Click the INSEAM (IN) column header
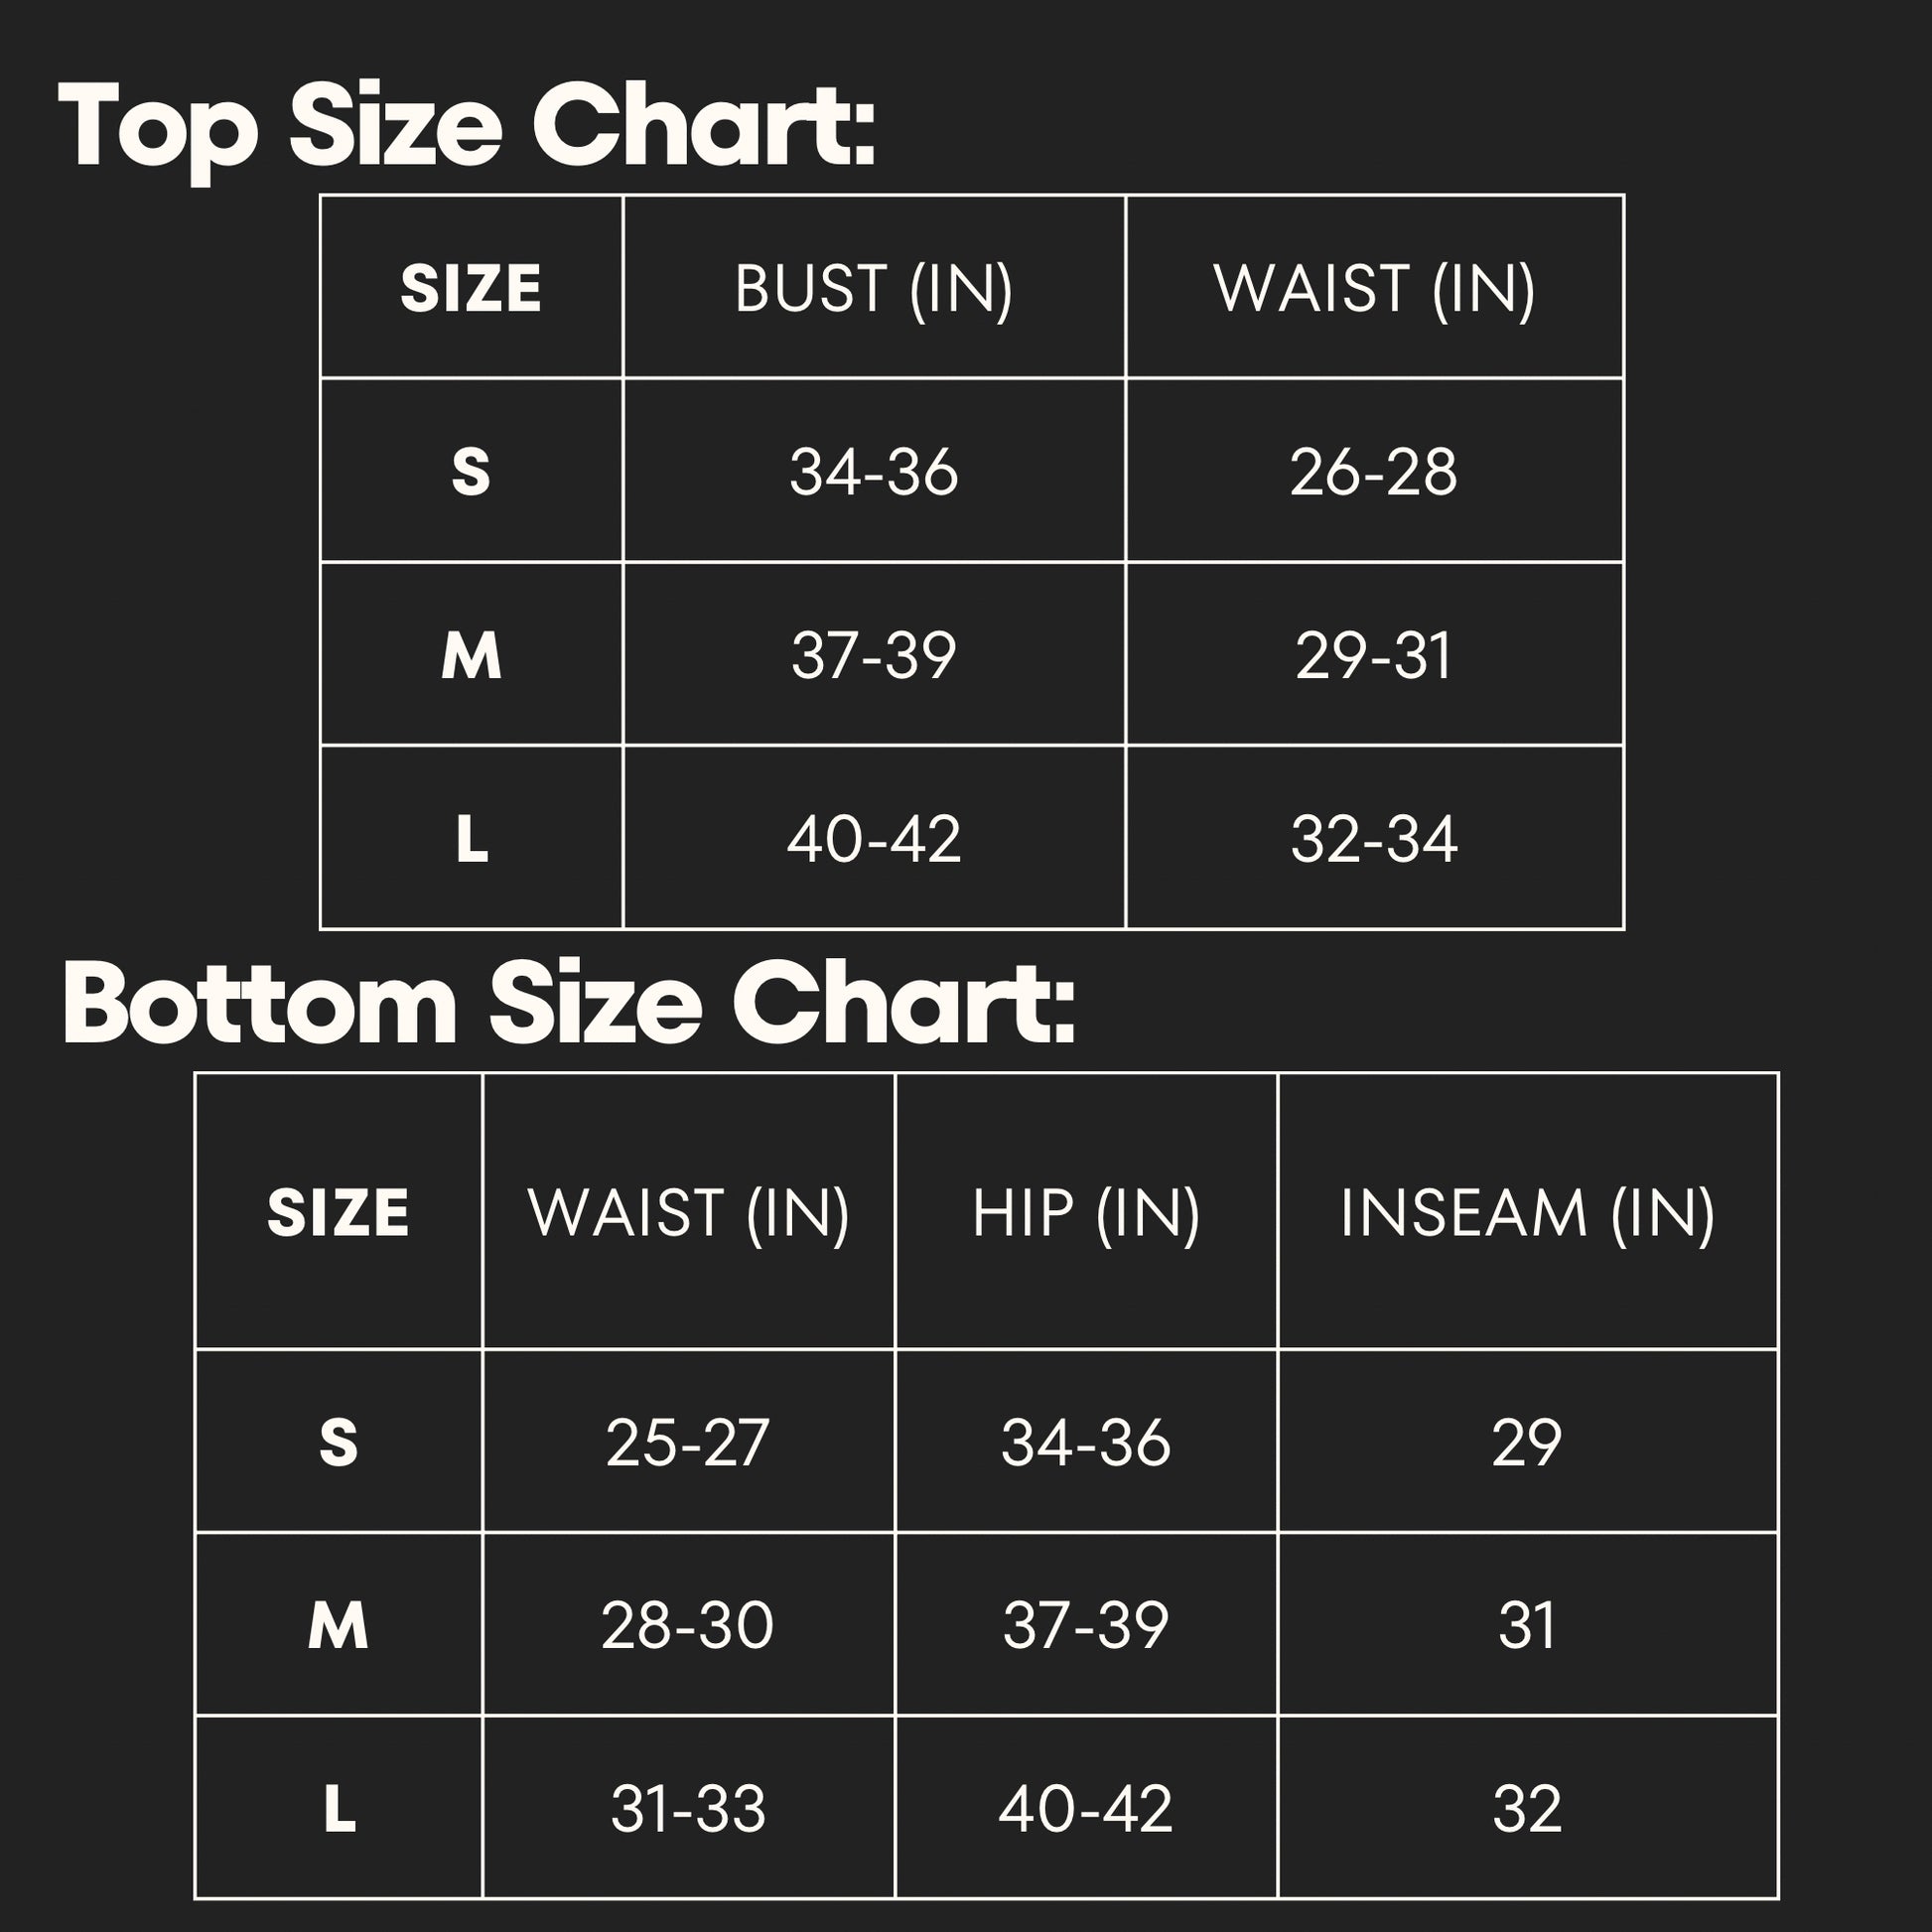Screen dimensions: 1932x1932 tap(1527, 1213)
